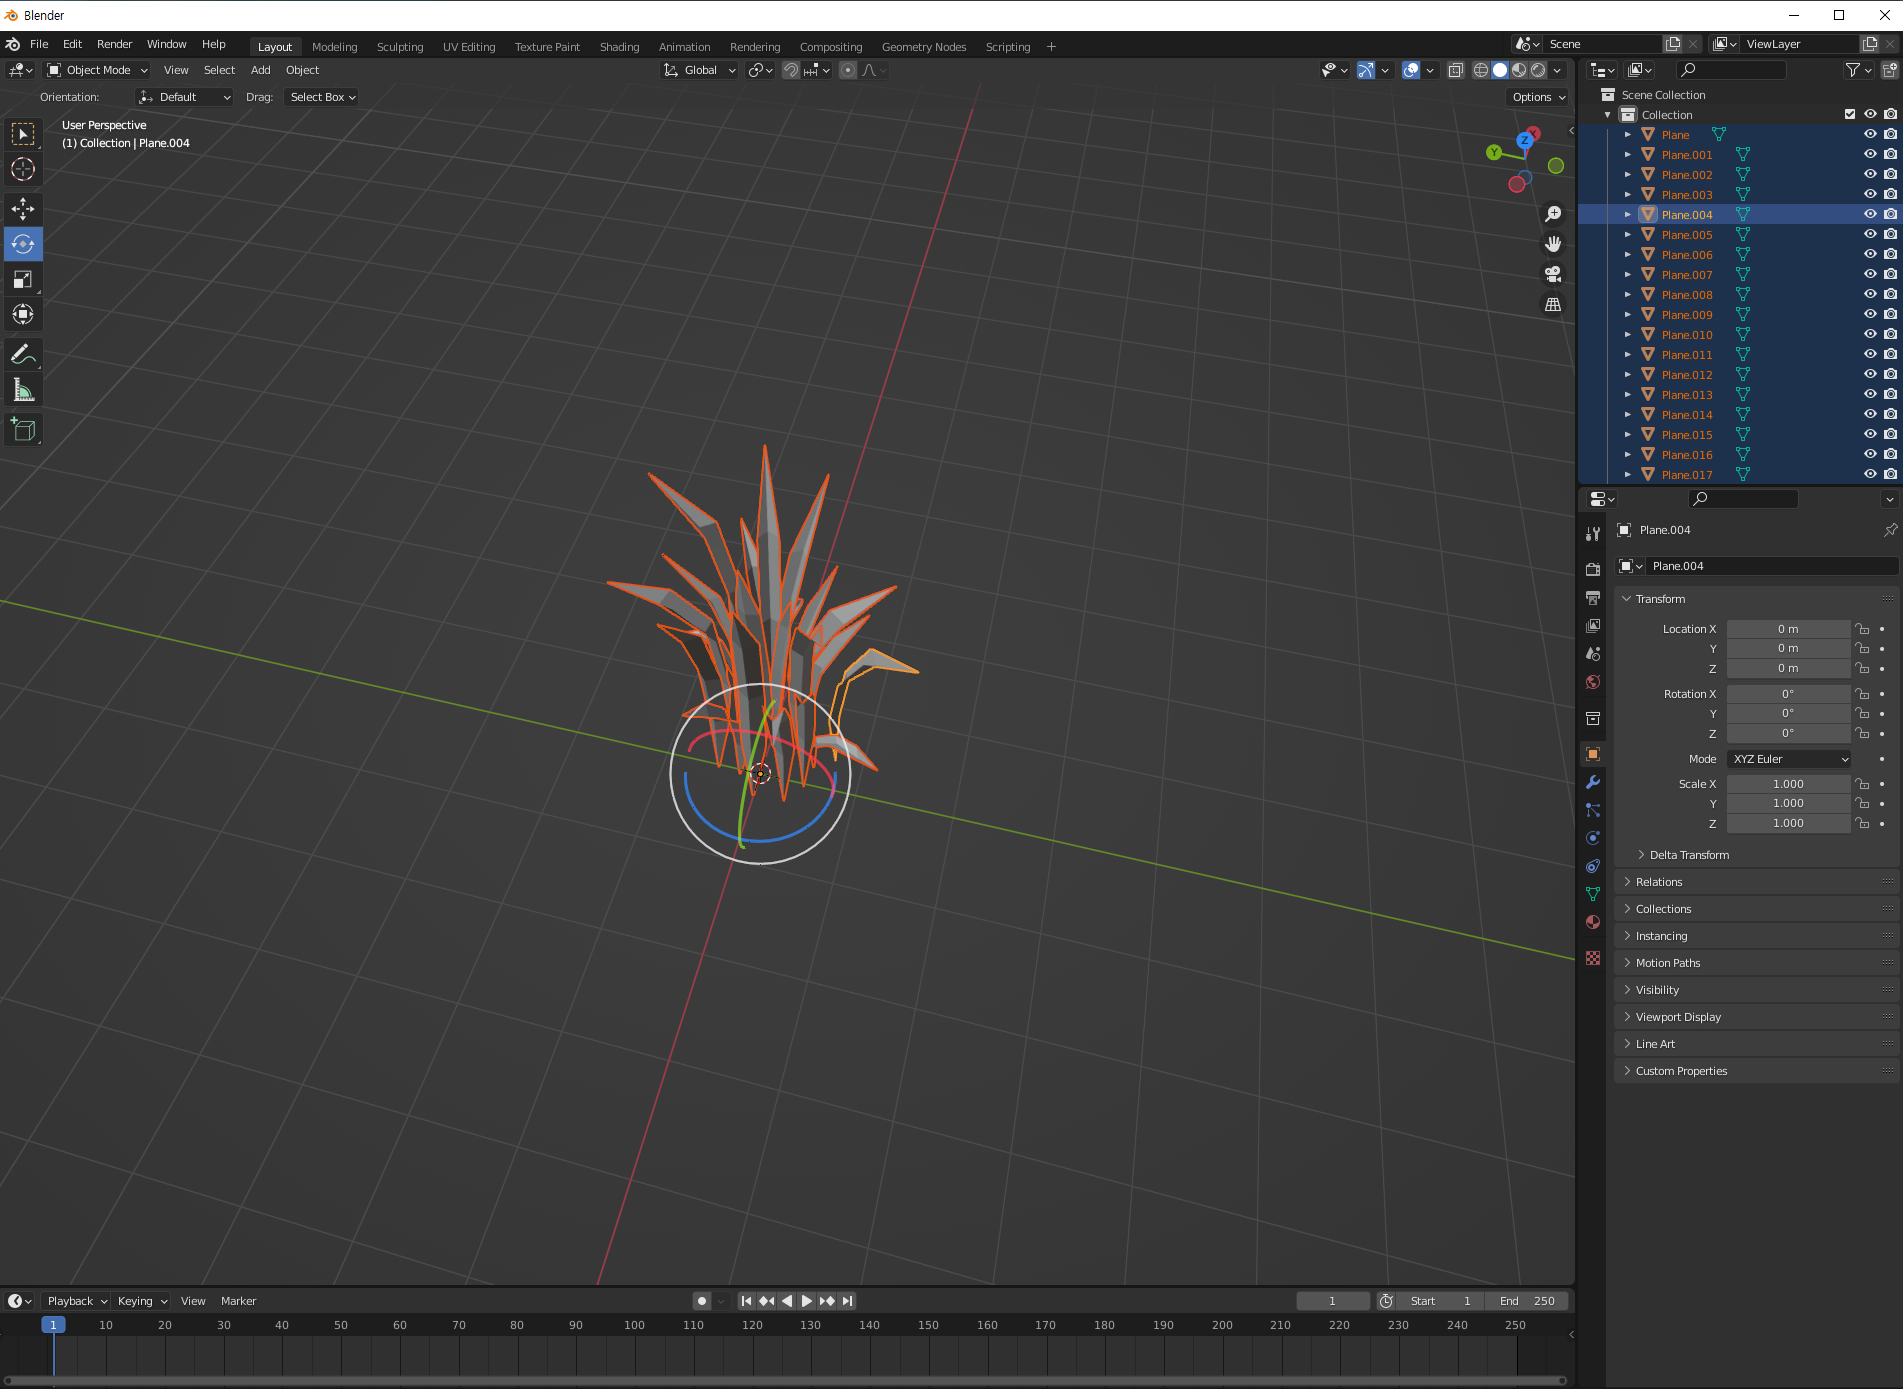Open the Texture properties tab
The height and width of the screenshot is (1389, 1903).
(1593, 958)
